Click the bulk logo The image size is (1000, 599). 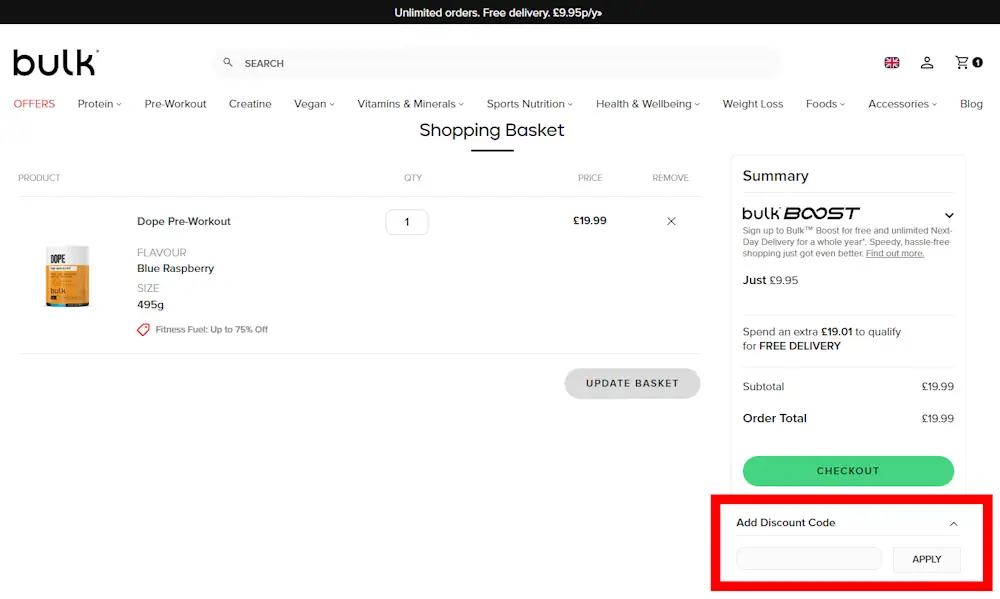coord(55,63)
